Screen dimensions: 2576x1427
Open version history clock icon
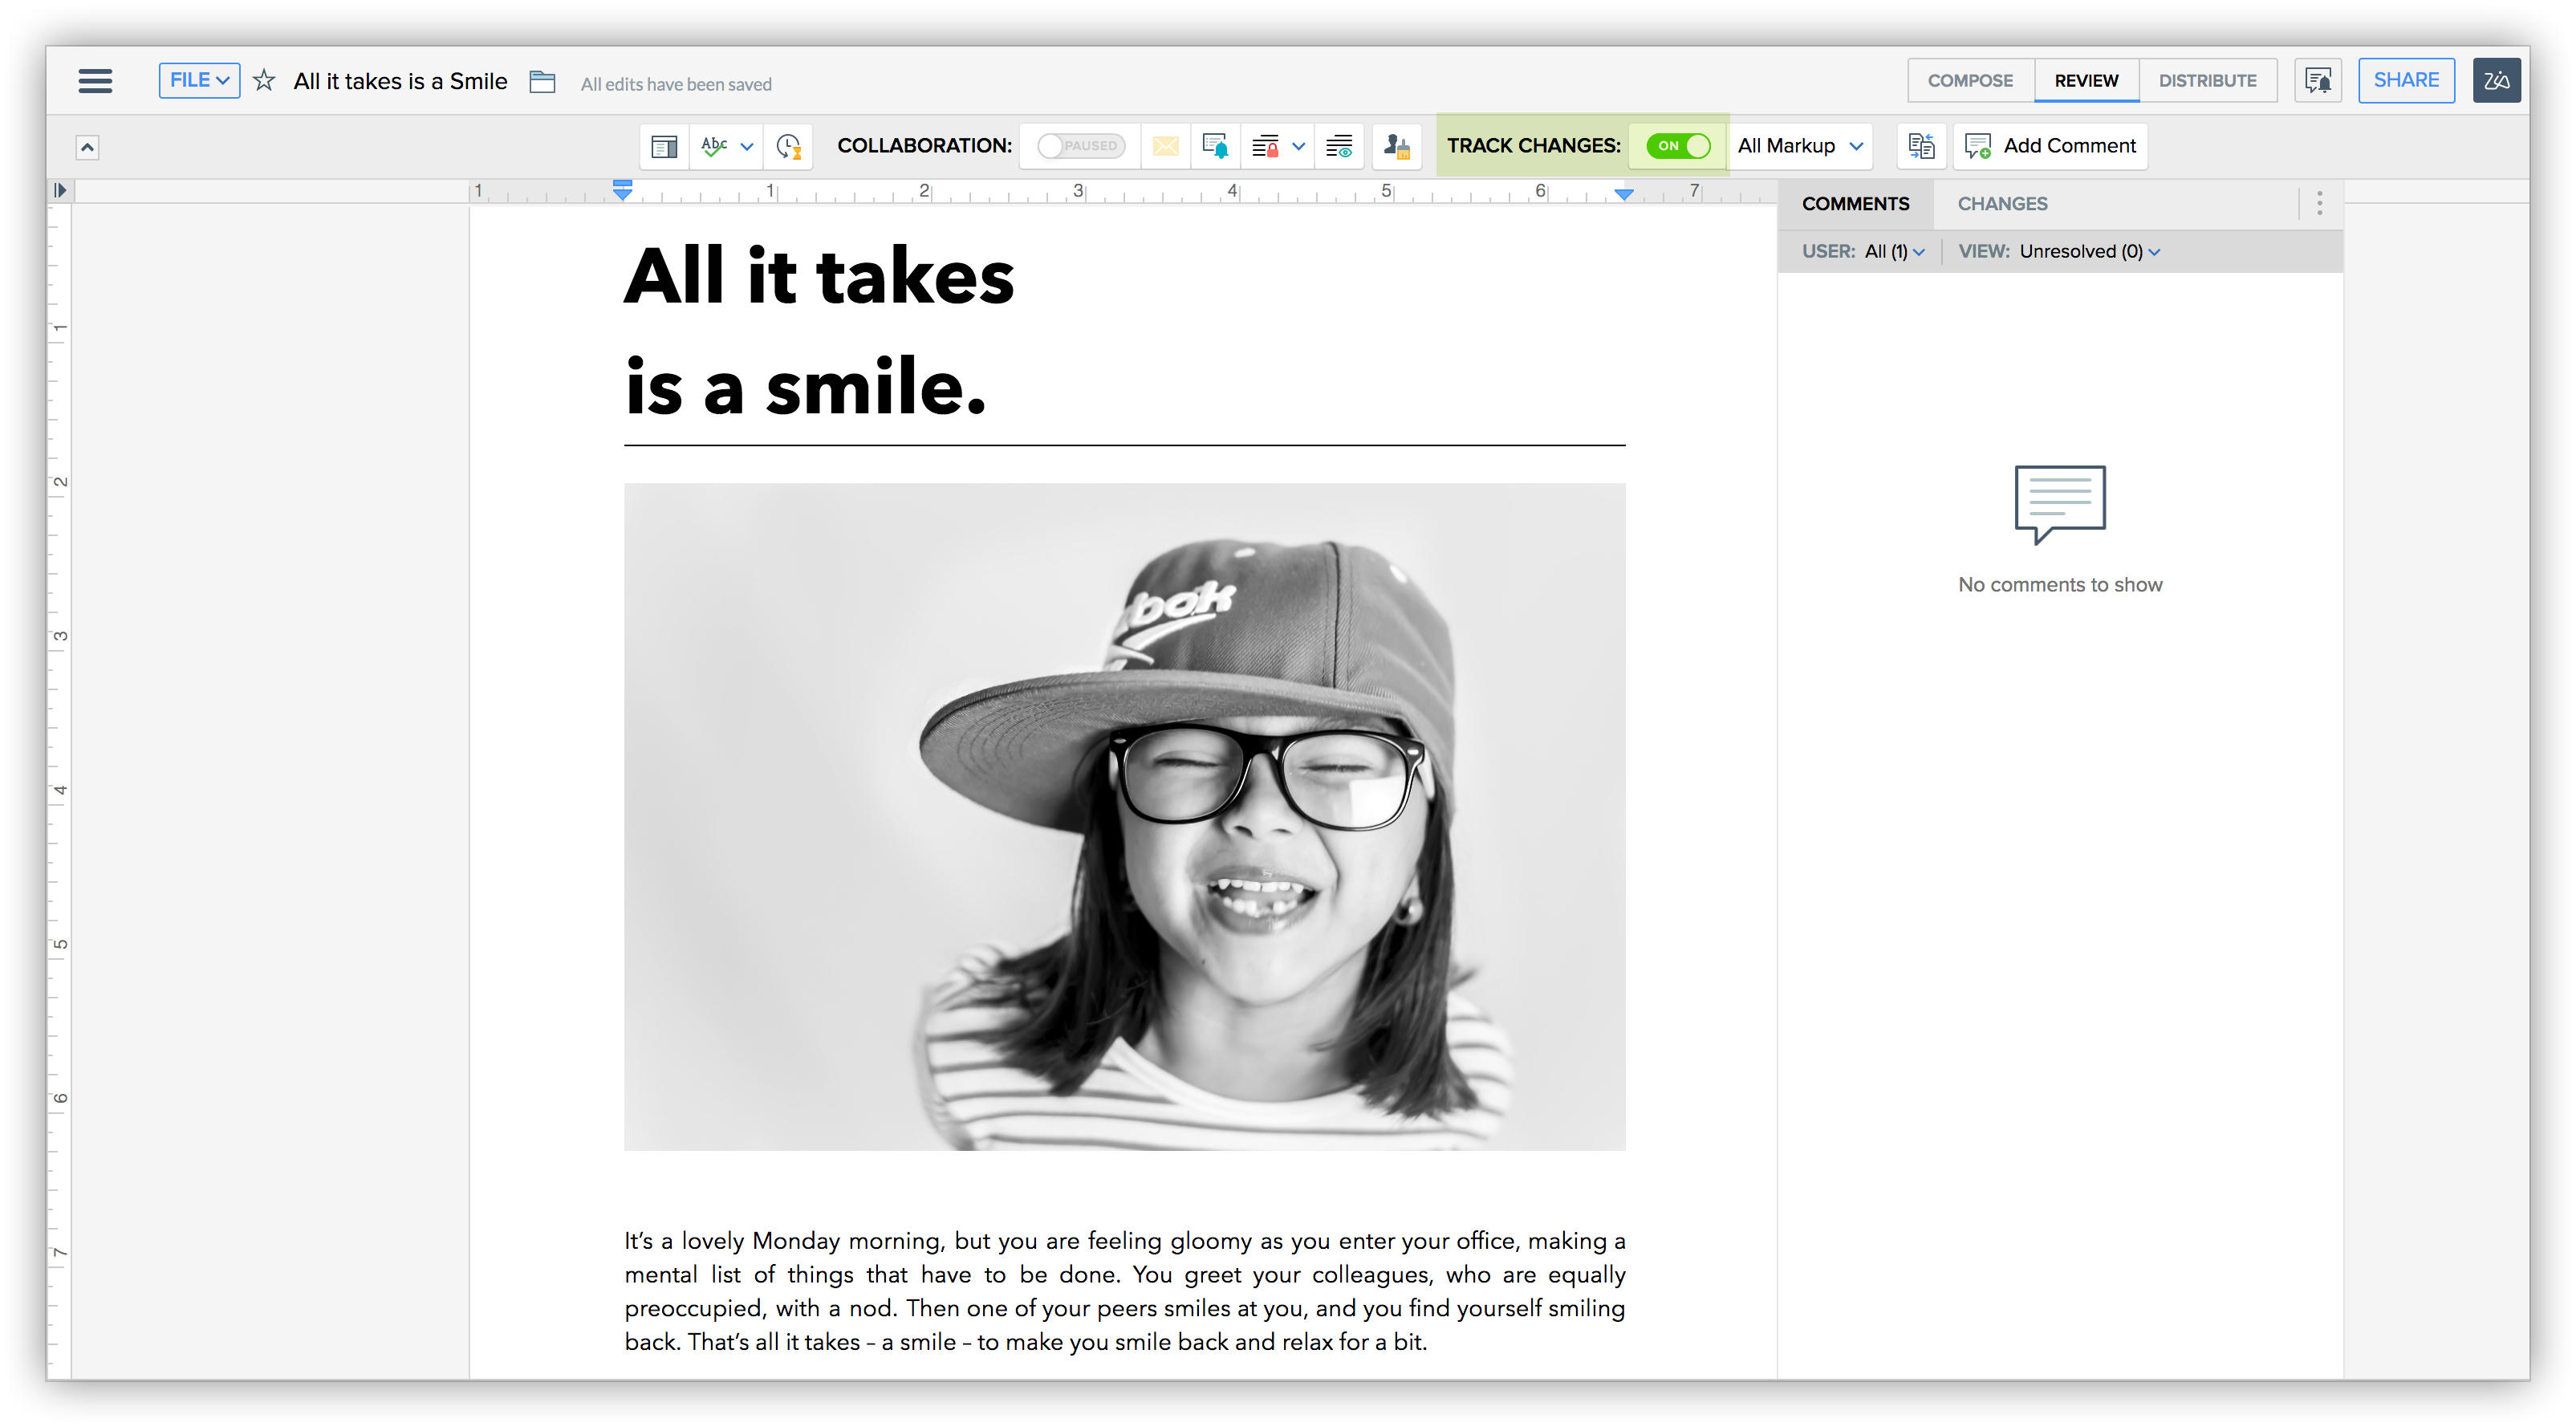pos(789,147)
